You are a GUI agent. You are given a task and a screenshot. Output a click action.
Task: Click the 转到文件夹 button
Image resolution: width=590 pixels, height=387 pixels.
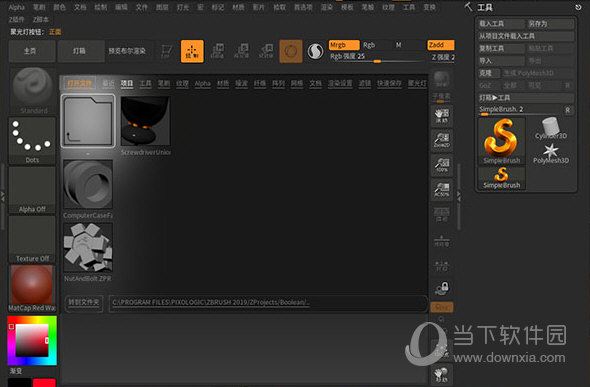(84, 303)
